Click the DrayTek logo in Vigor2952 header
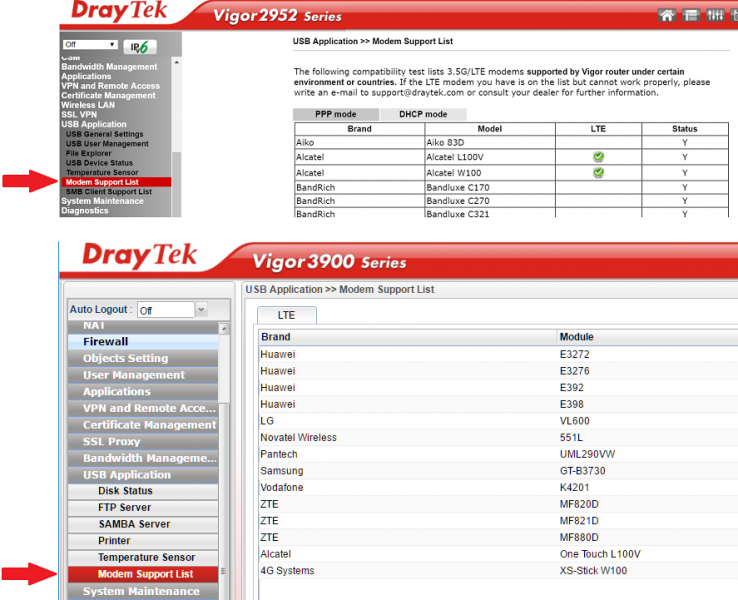This screenshot has height=600, width=738. (119, 10)
